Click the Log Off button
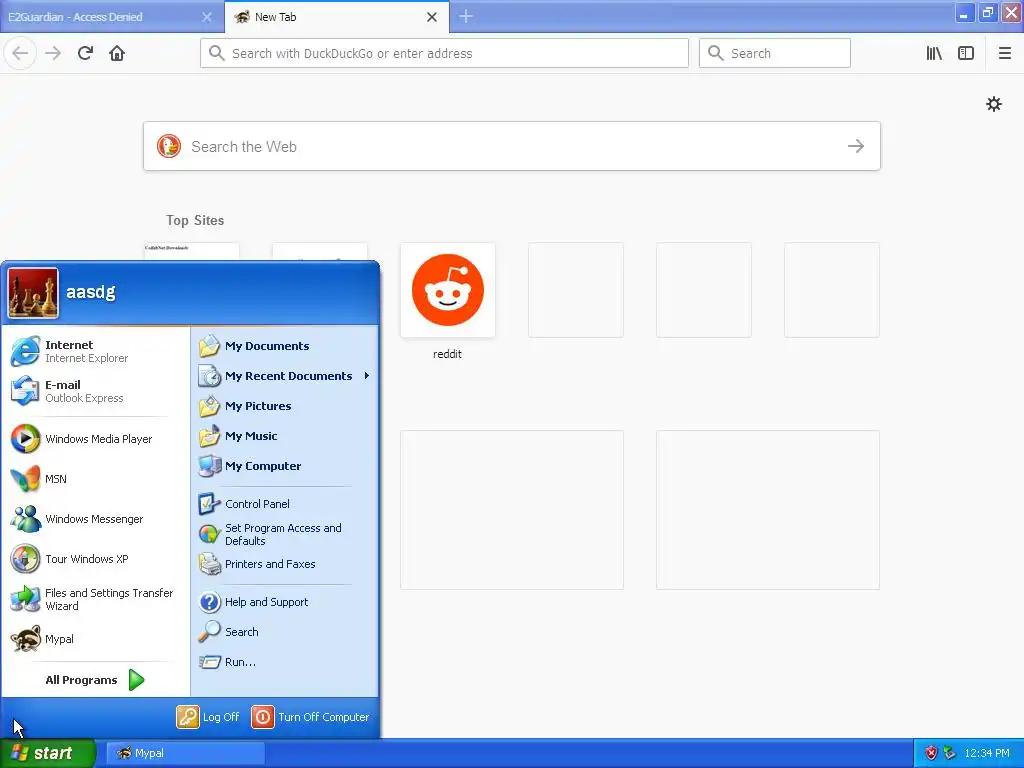The height and width of the screenshot is (768, 1024). [x=208, y=717]
